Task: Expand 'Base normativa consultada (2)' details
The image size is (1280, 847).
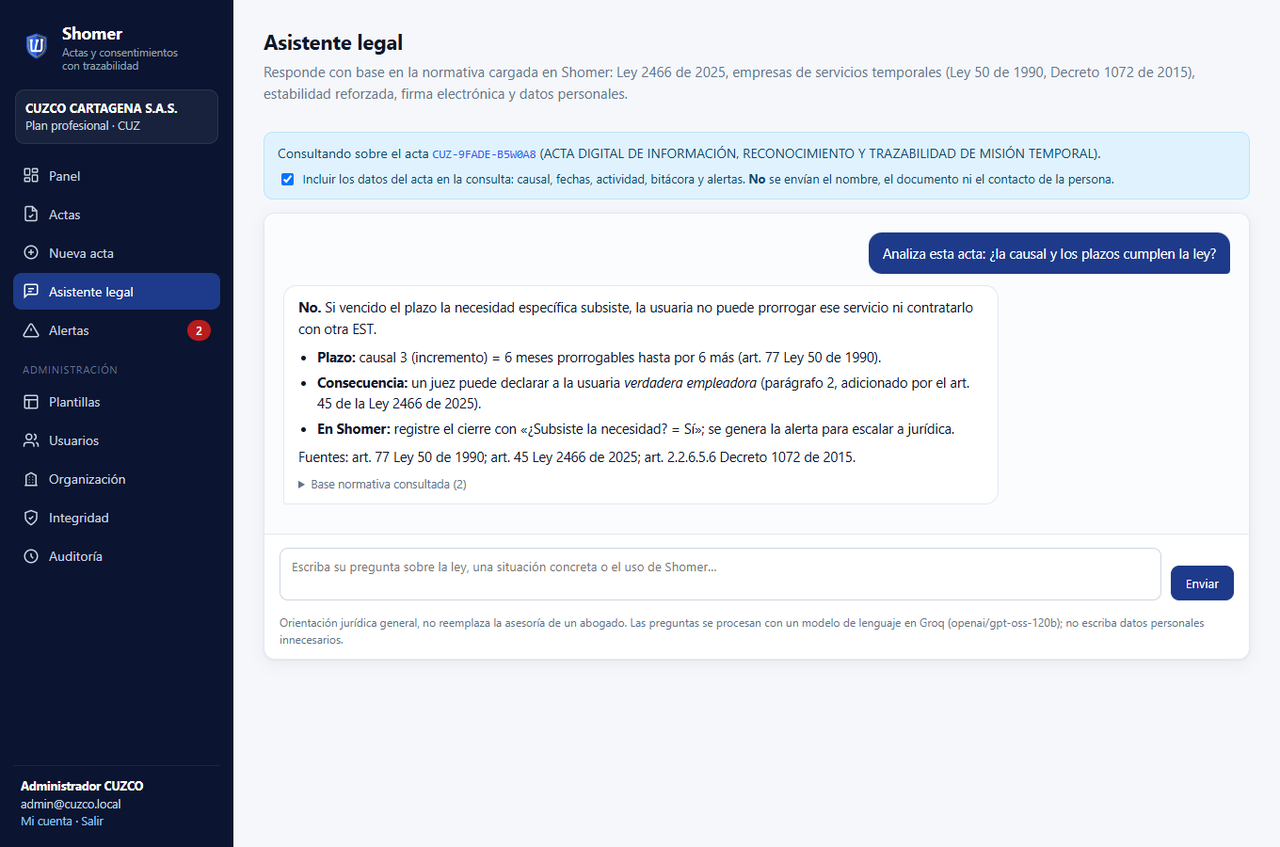Action: [x=383, y=484]
